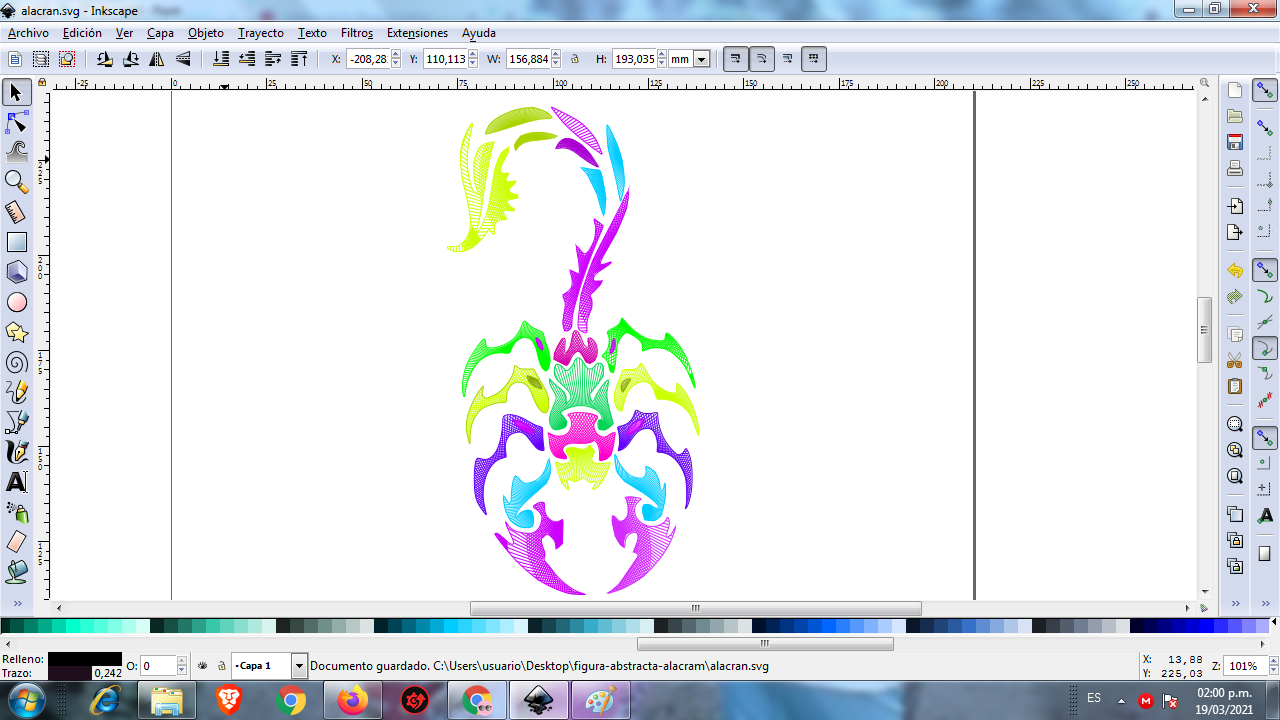
Task: Select the Eraser tool
Action: point(16,542)
